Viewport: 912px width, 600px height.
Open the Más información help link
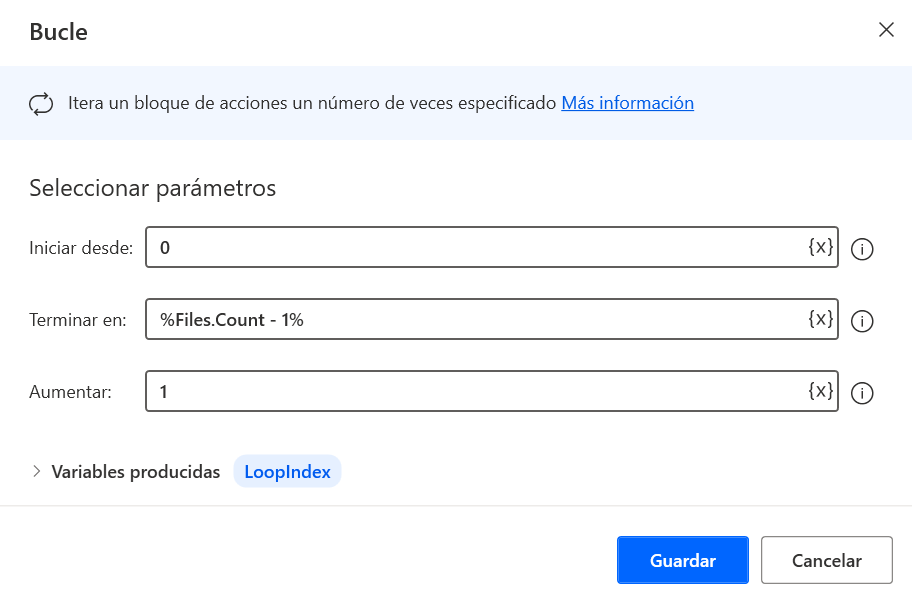(627, 102)
